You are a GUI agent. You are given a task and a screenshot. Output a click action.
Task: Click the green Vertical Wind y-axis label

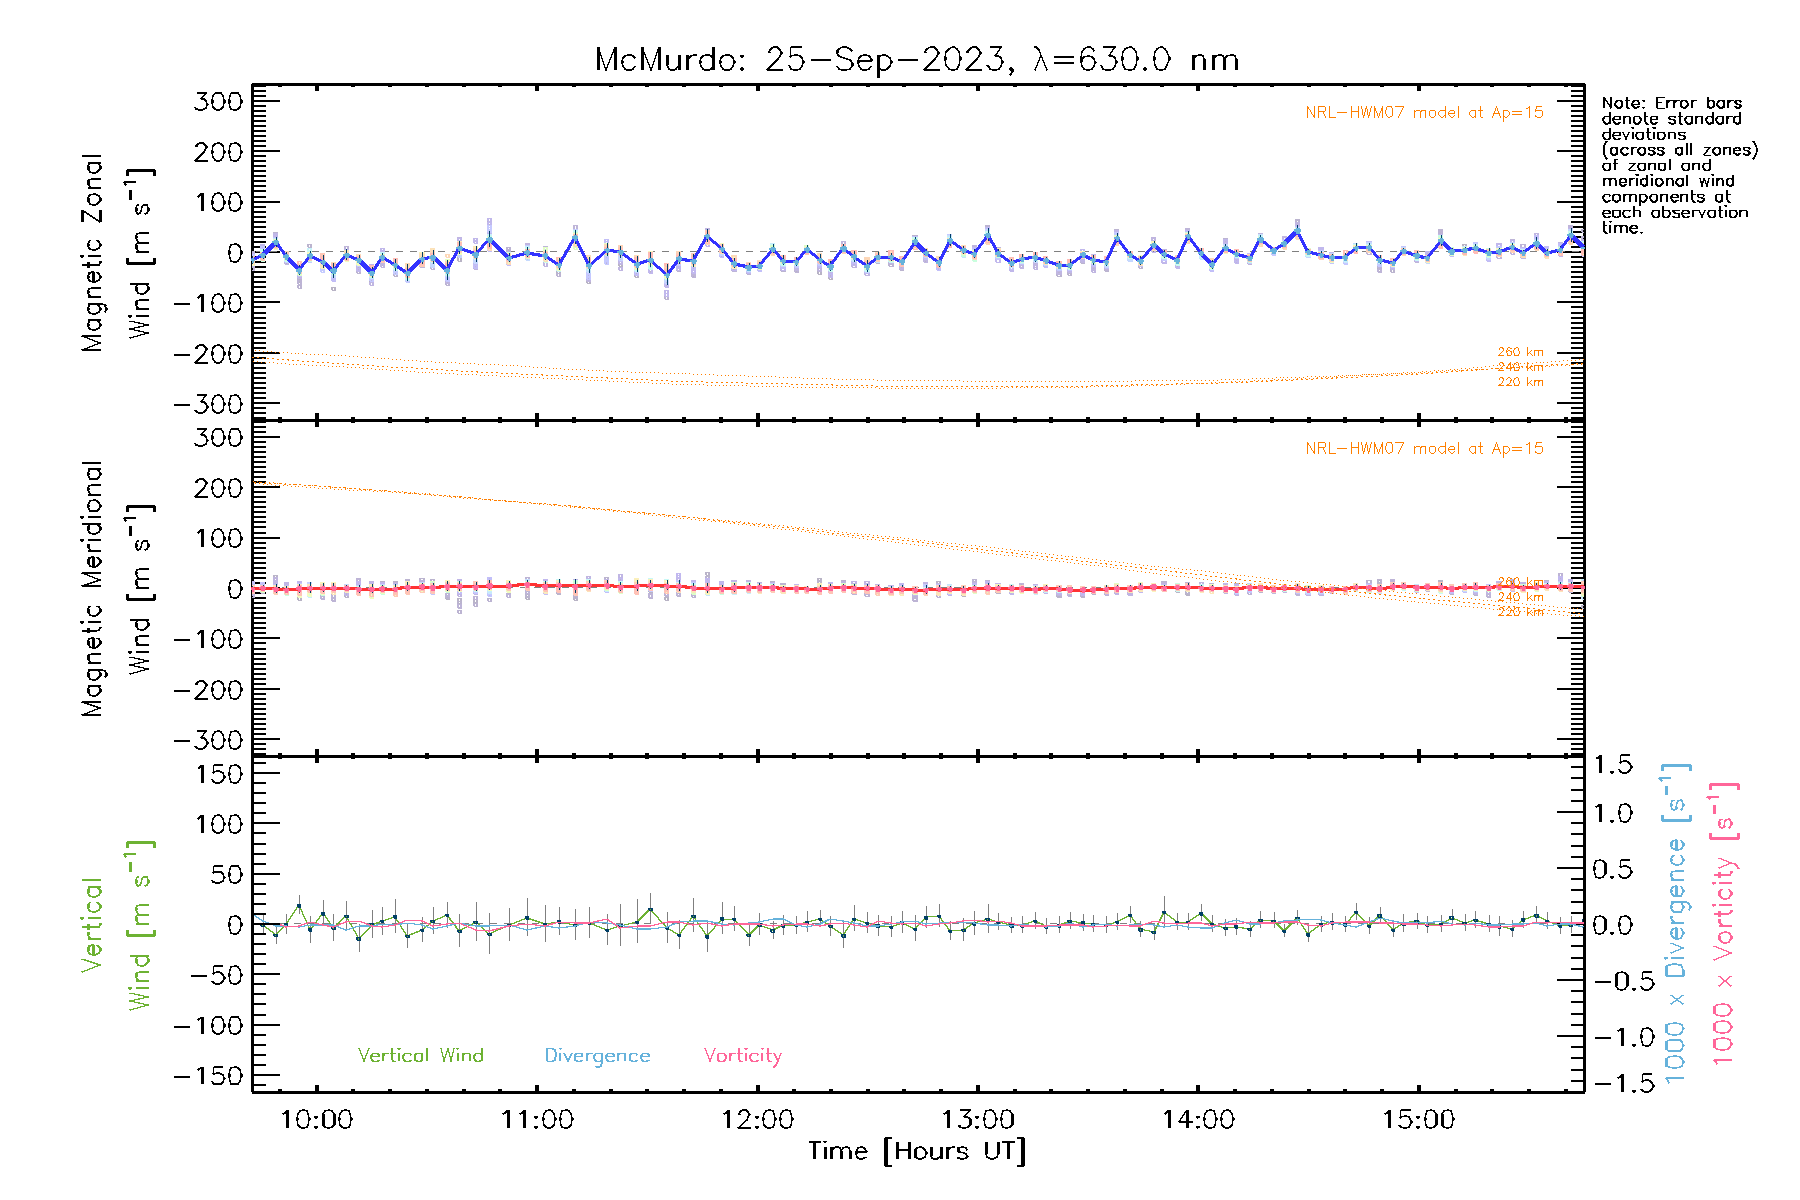[x=115, y=925]
